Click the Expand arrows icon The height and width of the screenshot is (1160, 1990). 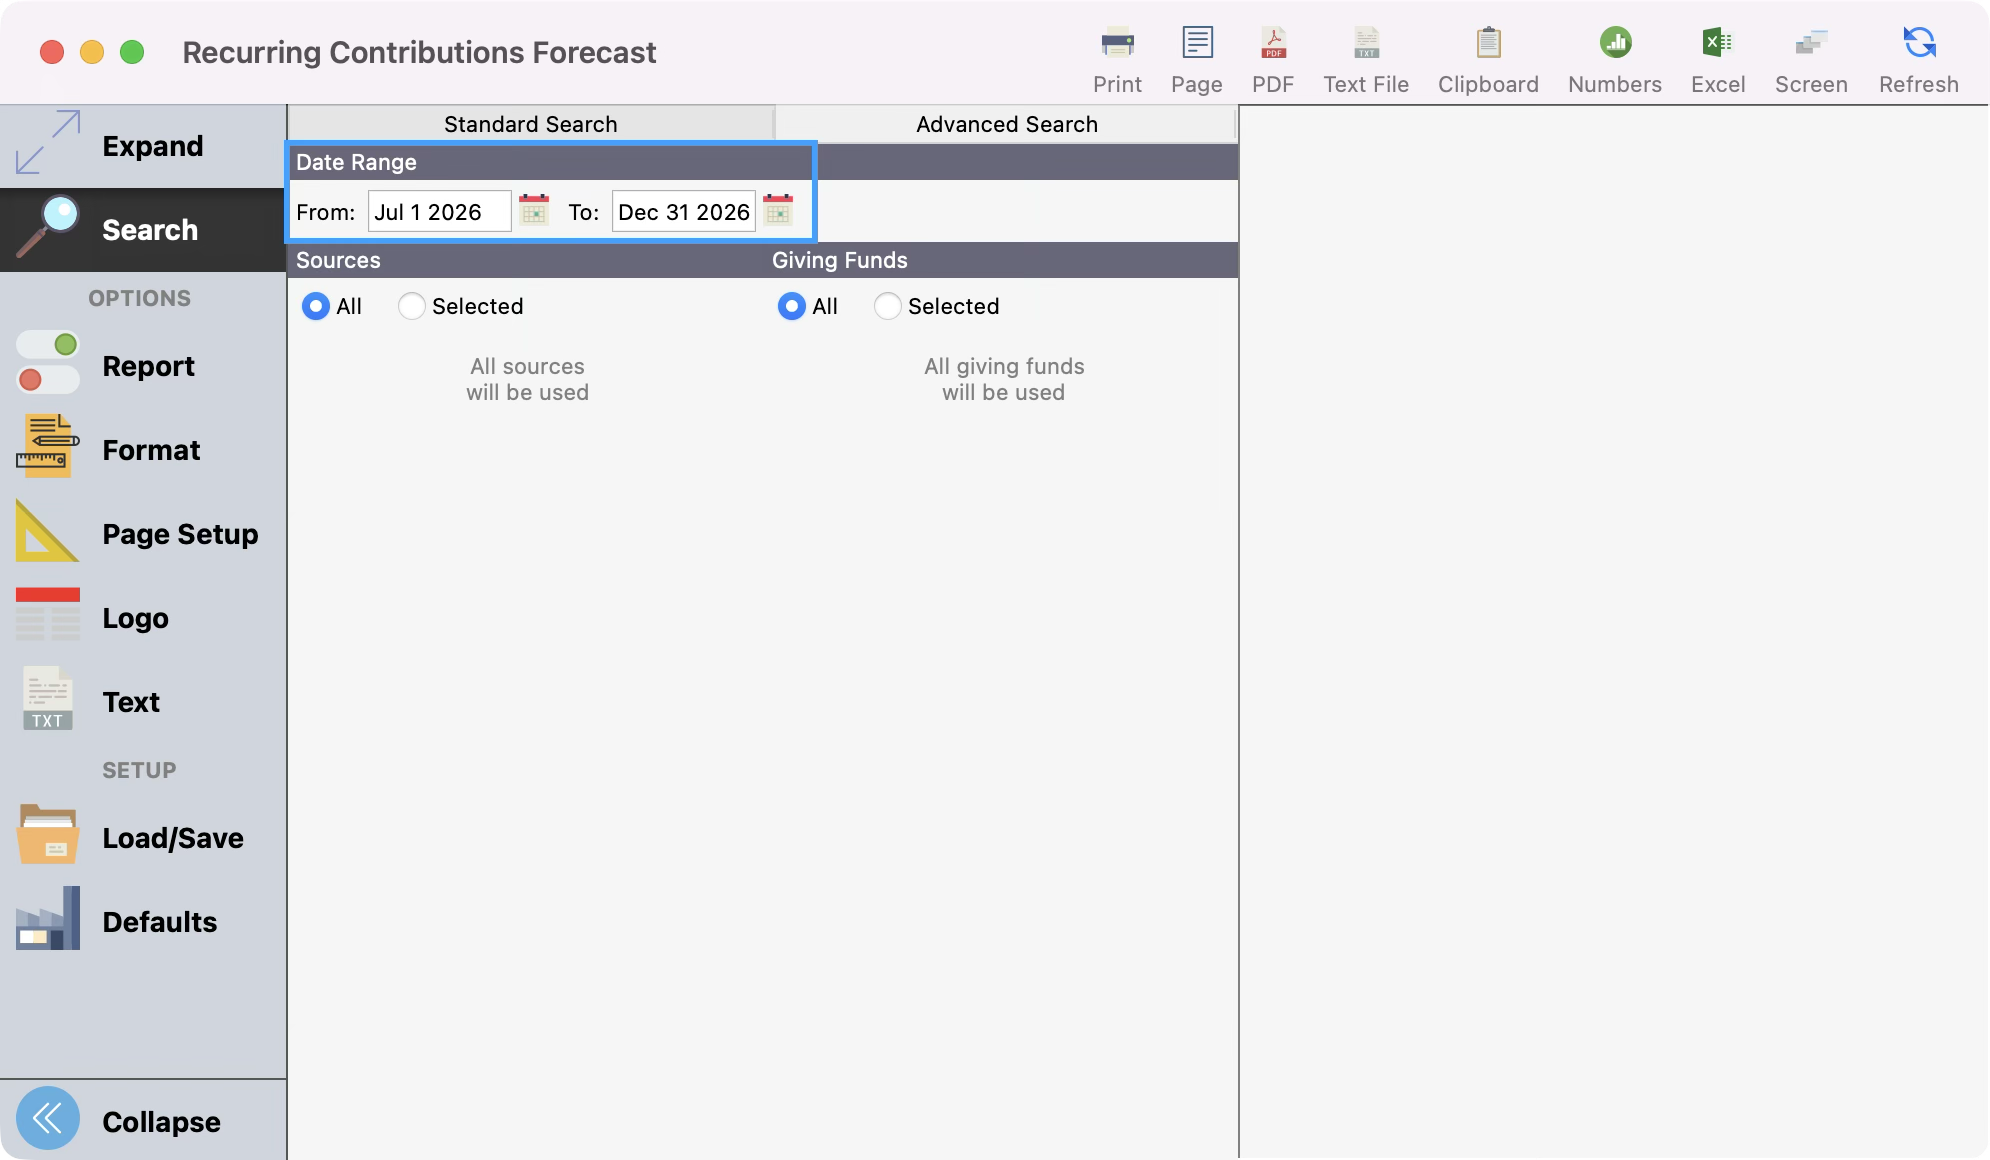coord(47,143)
